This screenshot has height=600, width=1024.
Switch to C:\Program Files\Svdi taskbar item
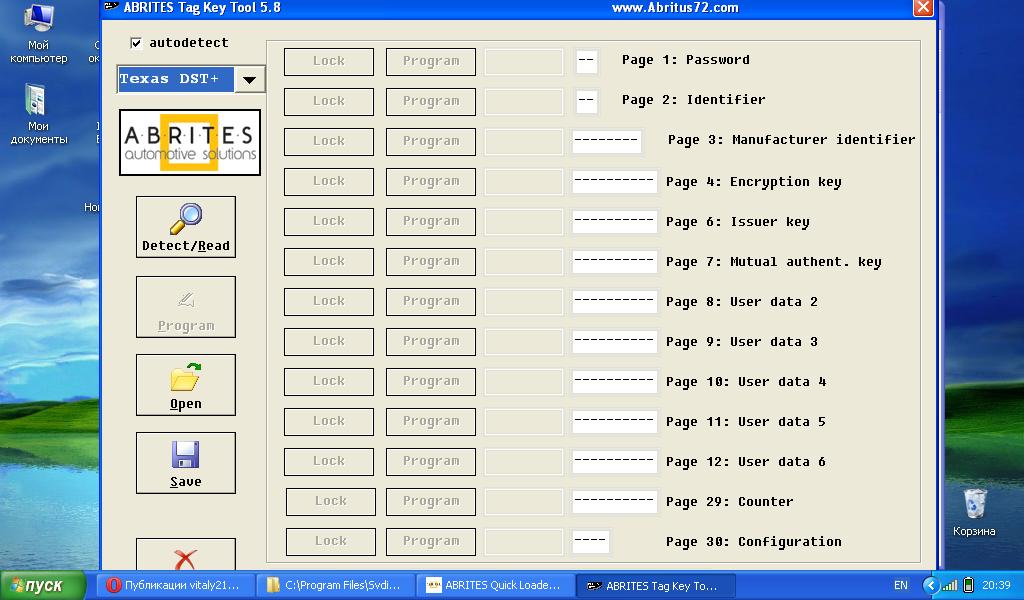coord(335,585)
